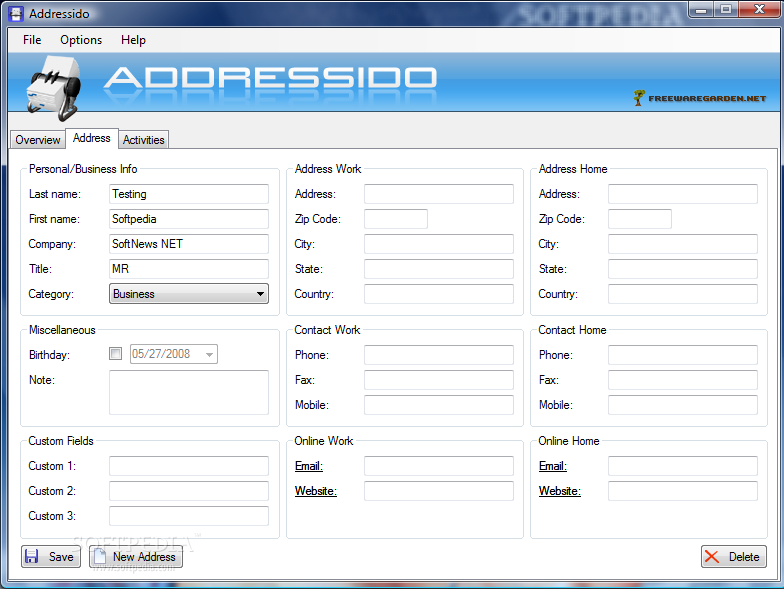Viewport: 784px width, 589px height.
Task: Click the Address Home address field
Action: point(682,194)
